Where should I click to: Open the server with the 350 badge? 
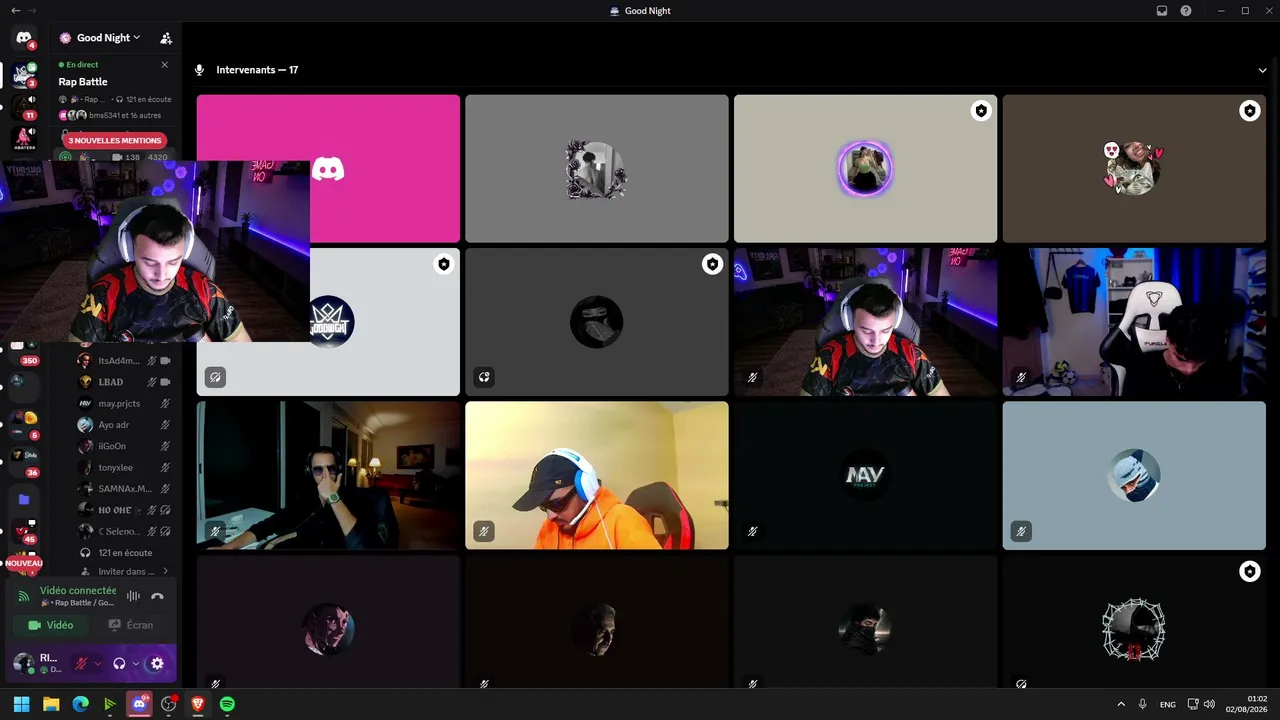coord(23,350)
